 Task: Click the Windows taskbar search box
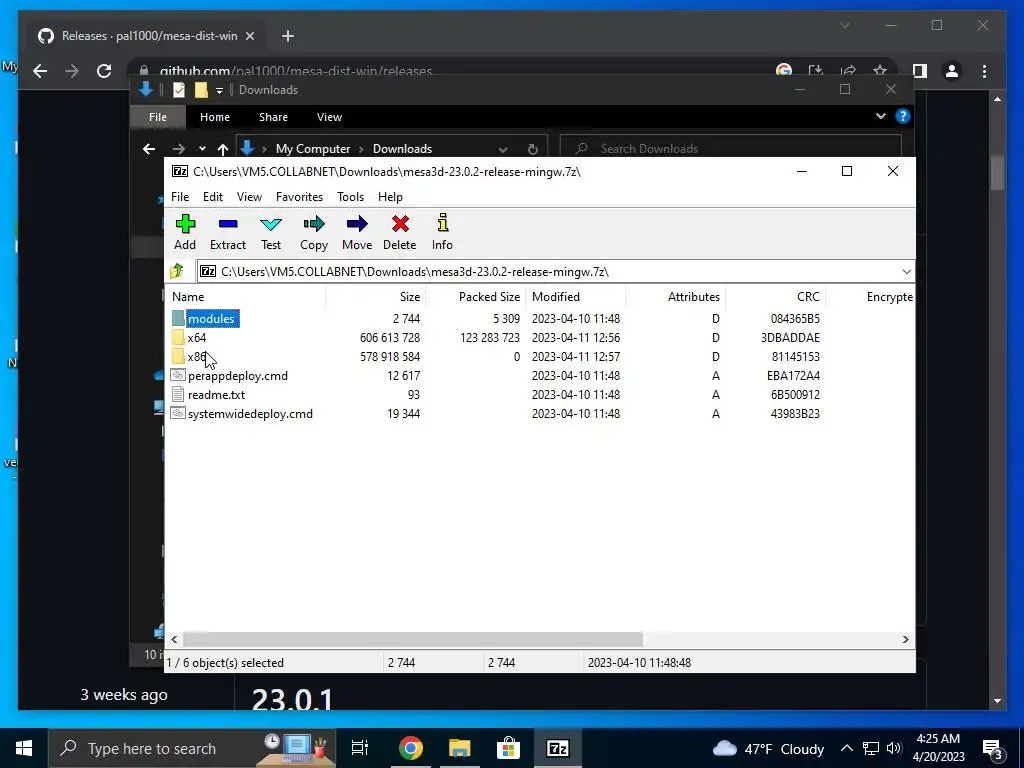point(192,748)
